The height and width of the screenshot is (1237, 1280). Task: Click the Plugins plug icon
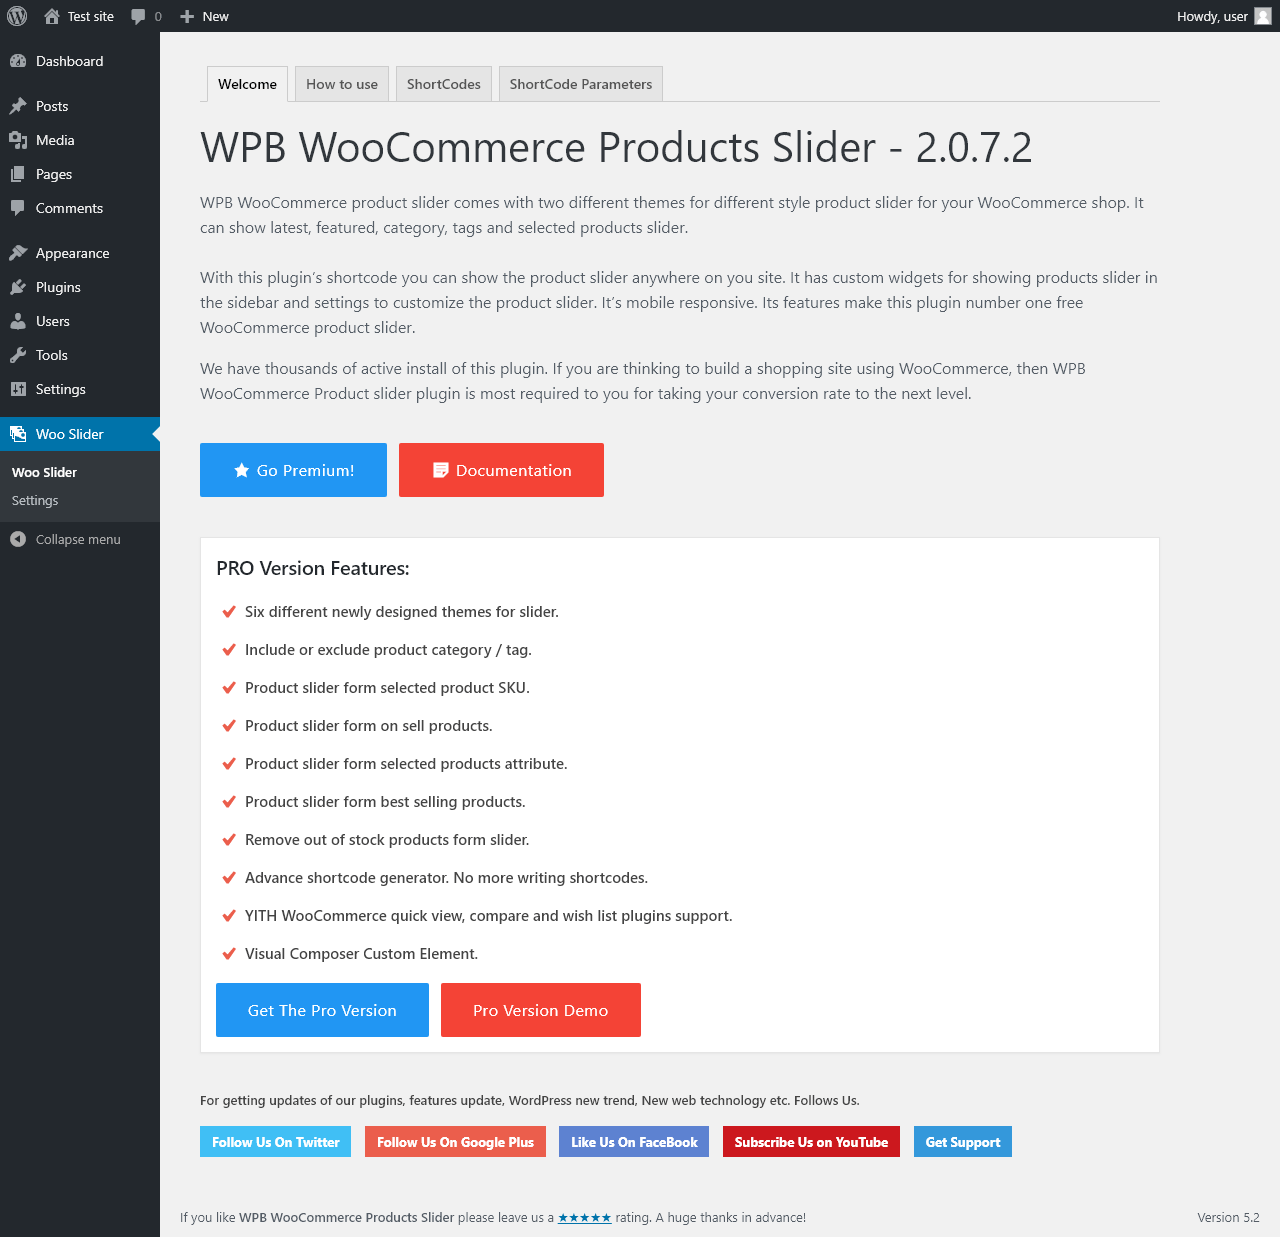tap(18, 287)
